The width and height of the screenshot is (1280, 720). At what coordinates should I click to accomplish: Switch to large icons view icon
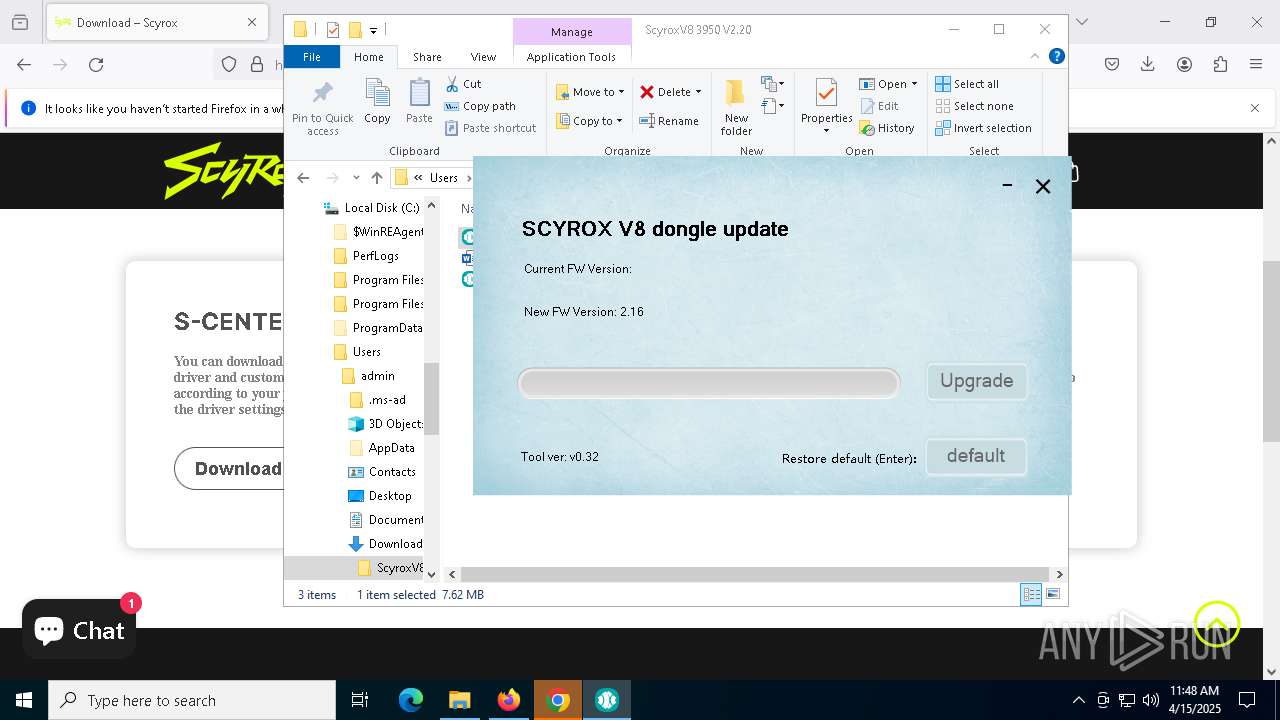[x=1053, y=595]
